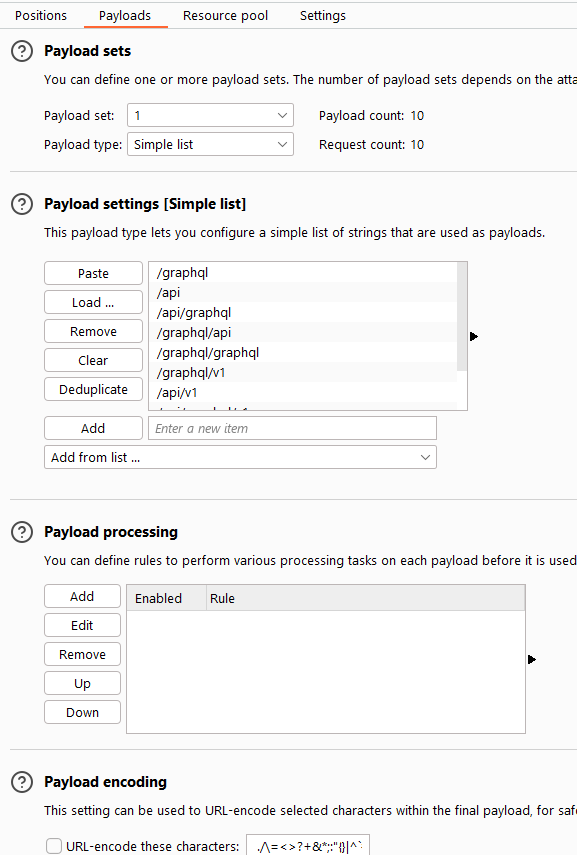Open help icon for Payload sets
The image size is (577, 855).
(22, 51)
